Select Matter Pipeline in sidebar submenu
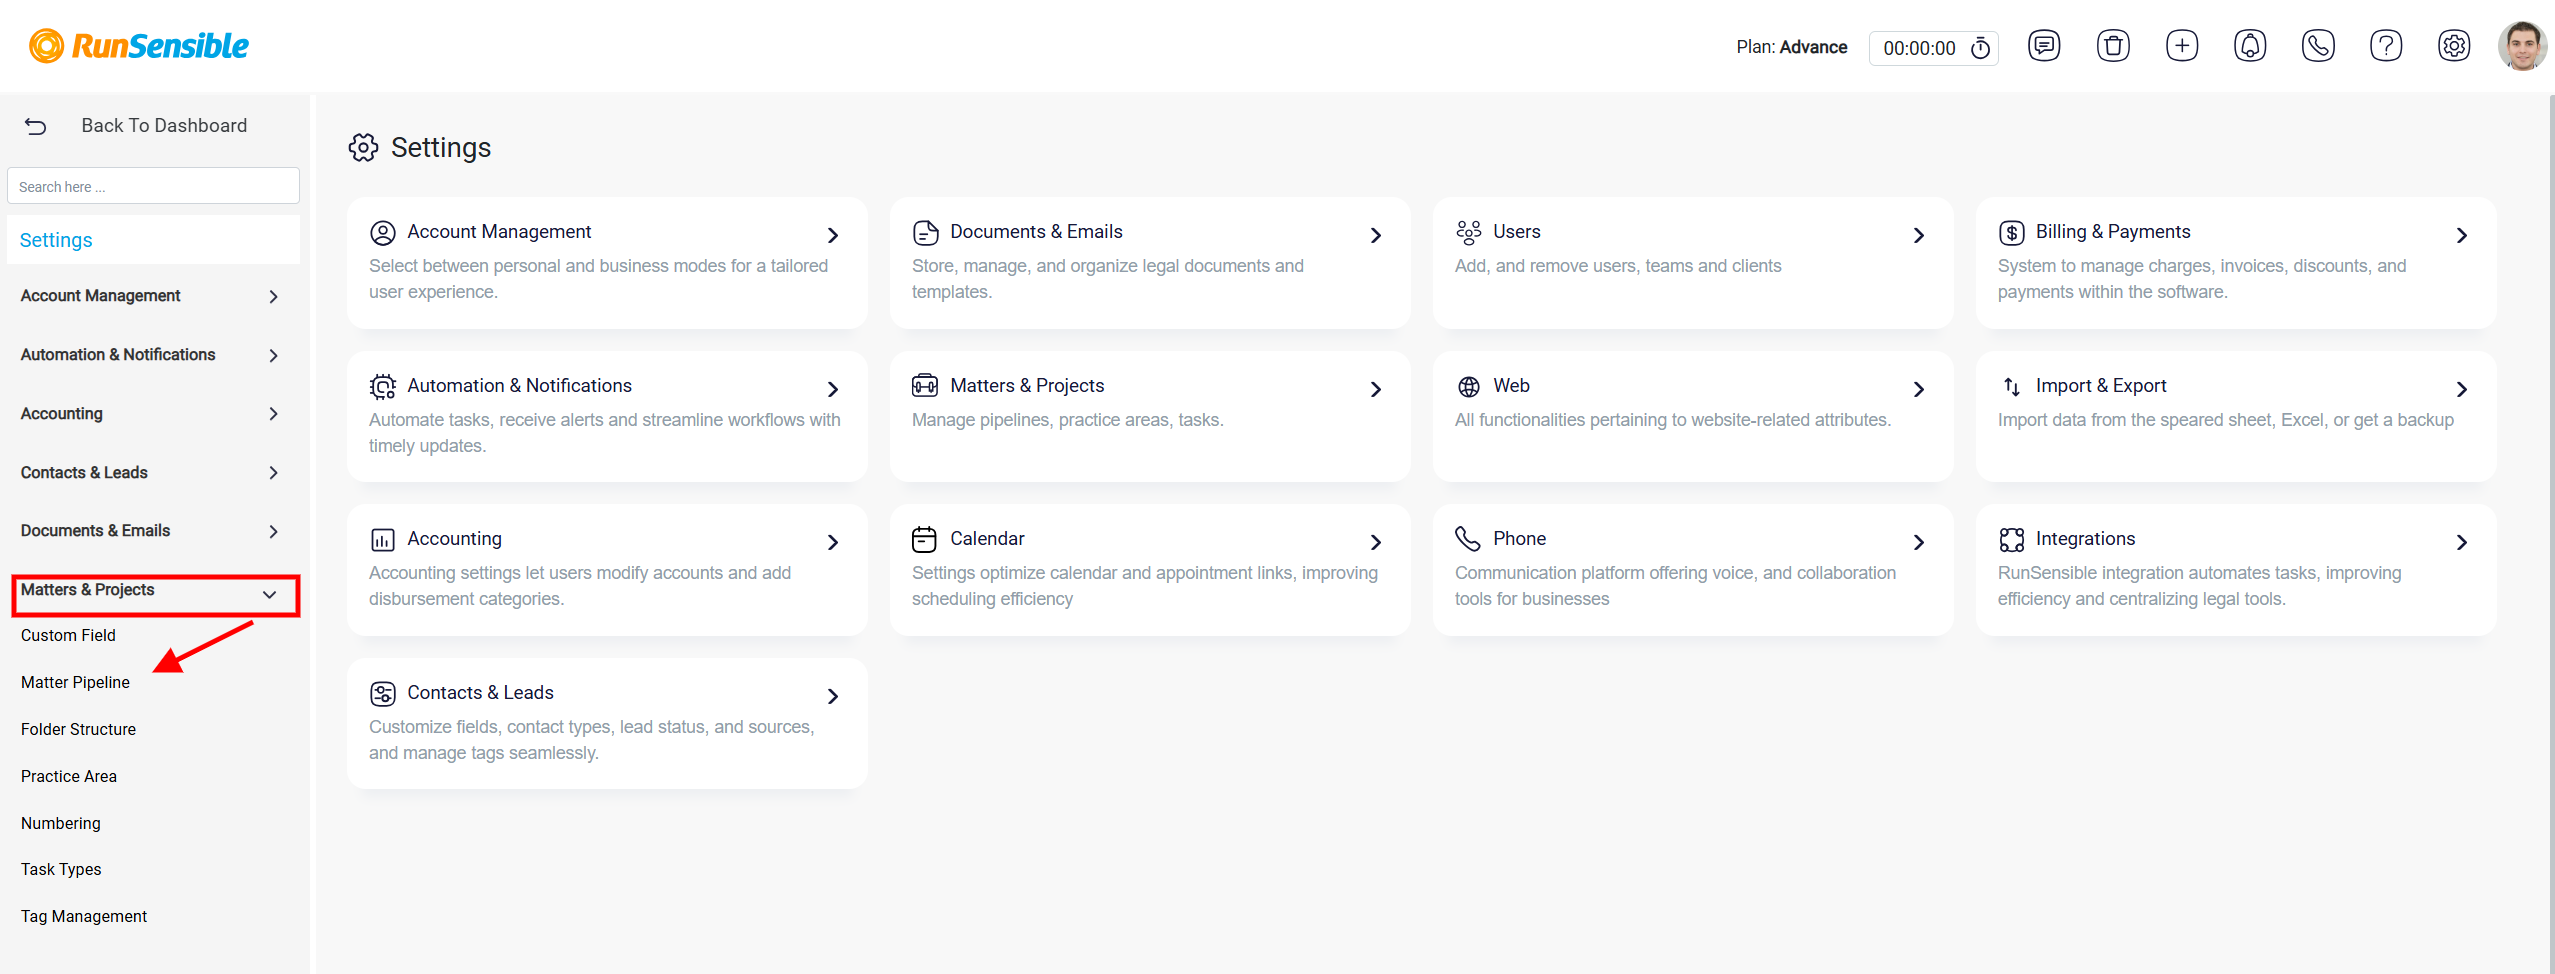The image size is (2555, 974). click(x=75, y=682)
